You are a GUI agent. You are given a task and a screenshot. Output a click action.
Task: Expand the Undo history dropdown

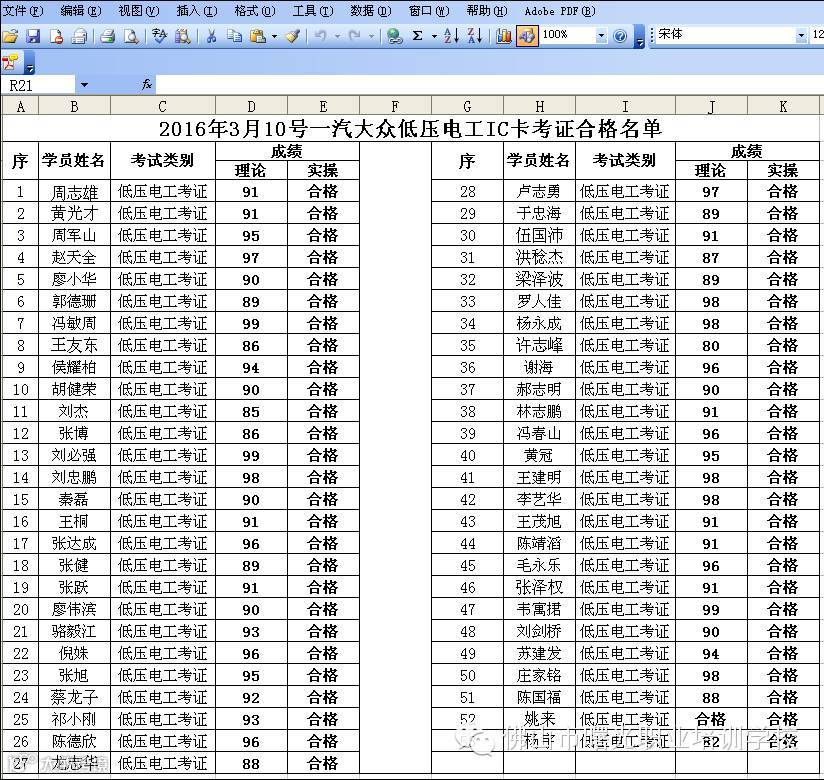tap(337, 36)
